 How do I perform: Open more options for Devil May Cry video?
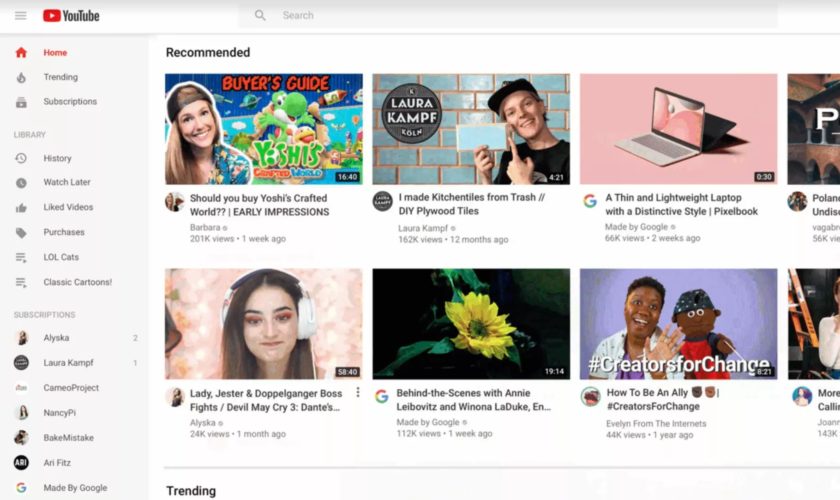(x=357, y=392)
